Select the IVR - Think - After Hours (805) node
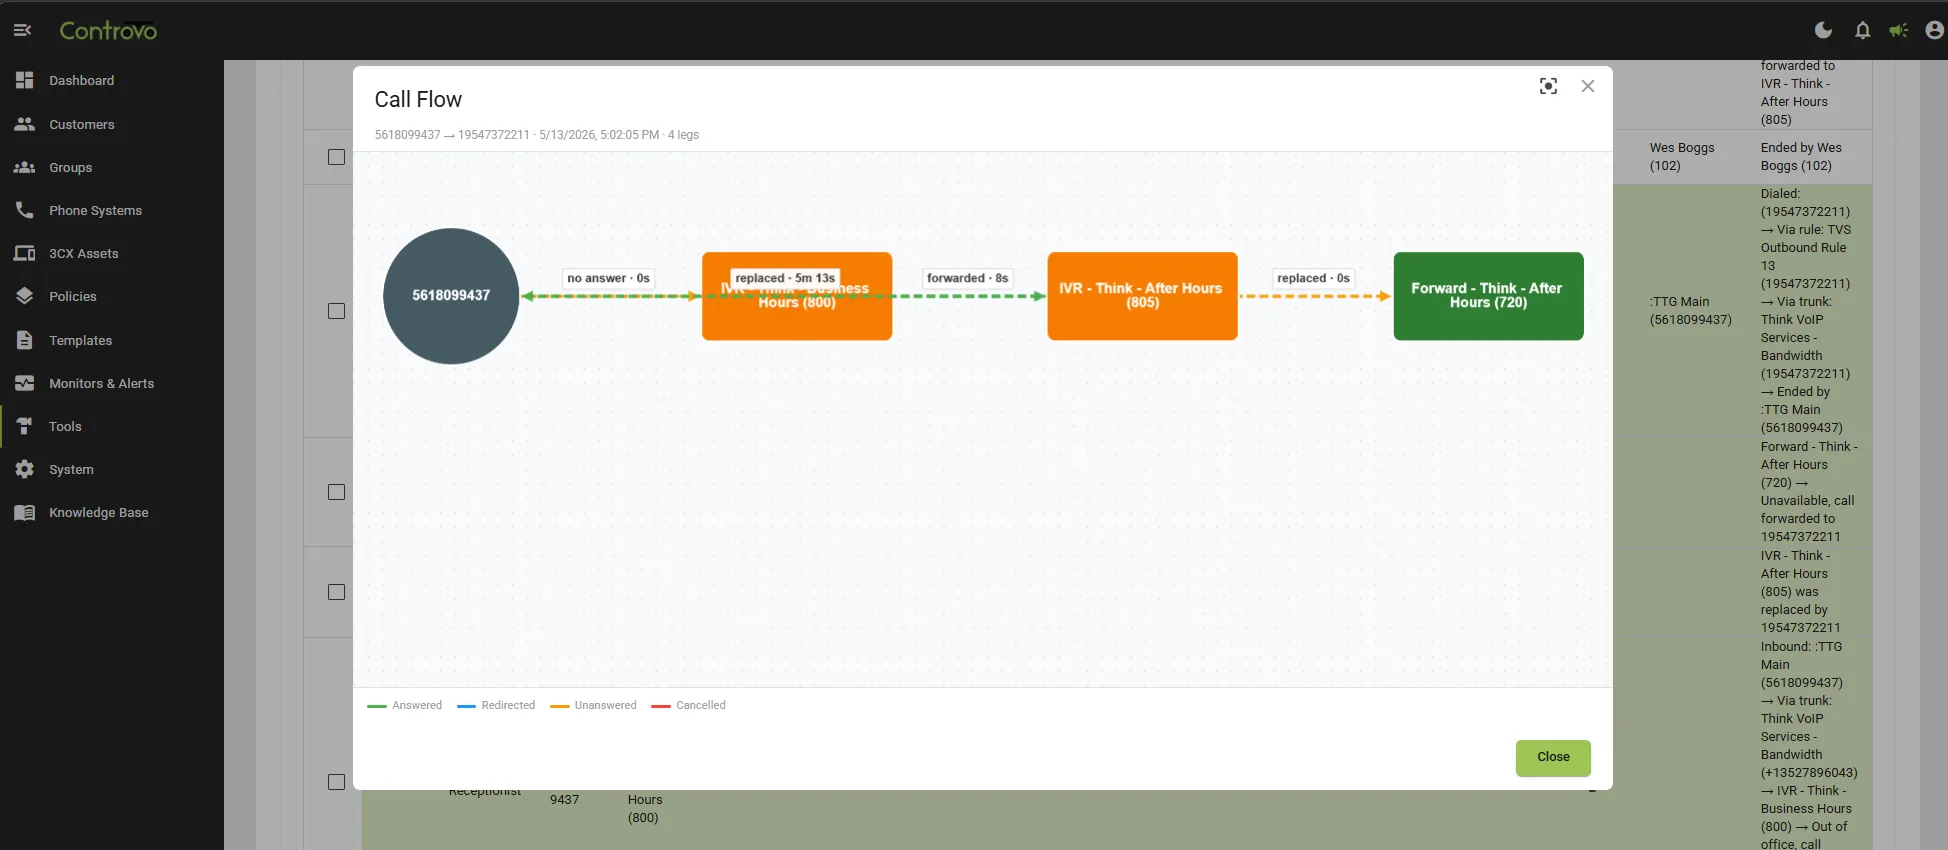Screen dimensions: 1948x850 (1142, 296)
